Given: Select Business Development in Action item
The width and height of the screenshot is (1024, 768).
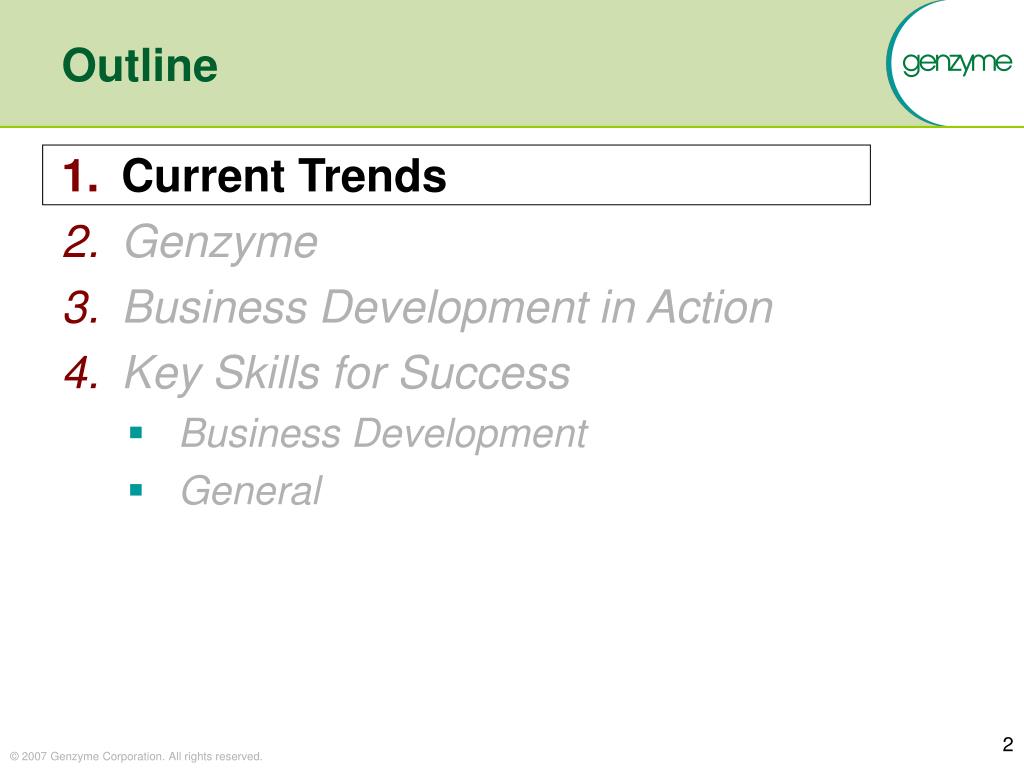Looking at the screenshot, I should coord(449,308).
